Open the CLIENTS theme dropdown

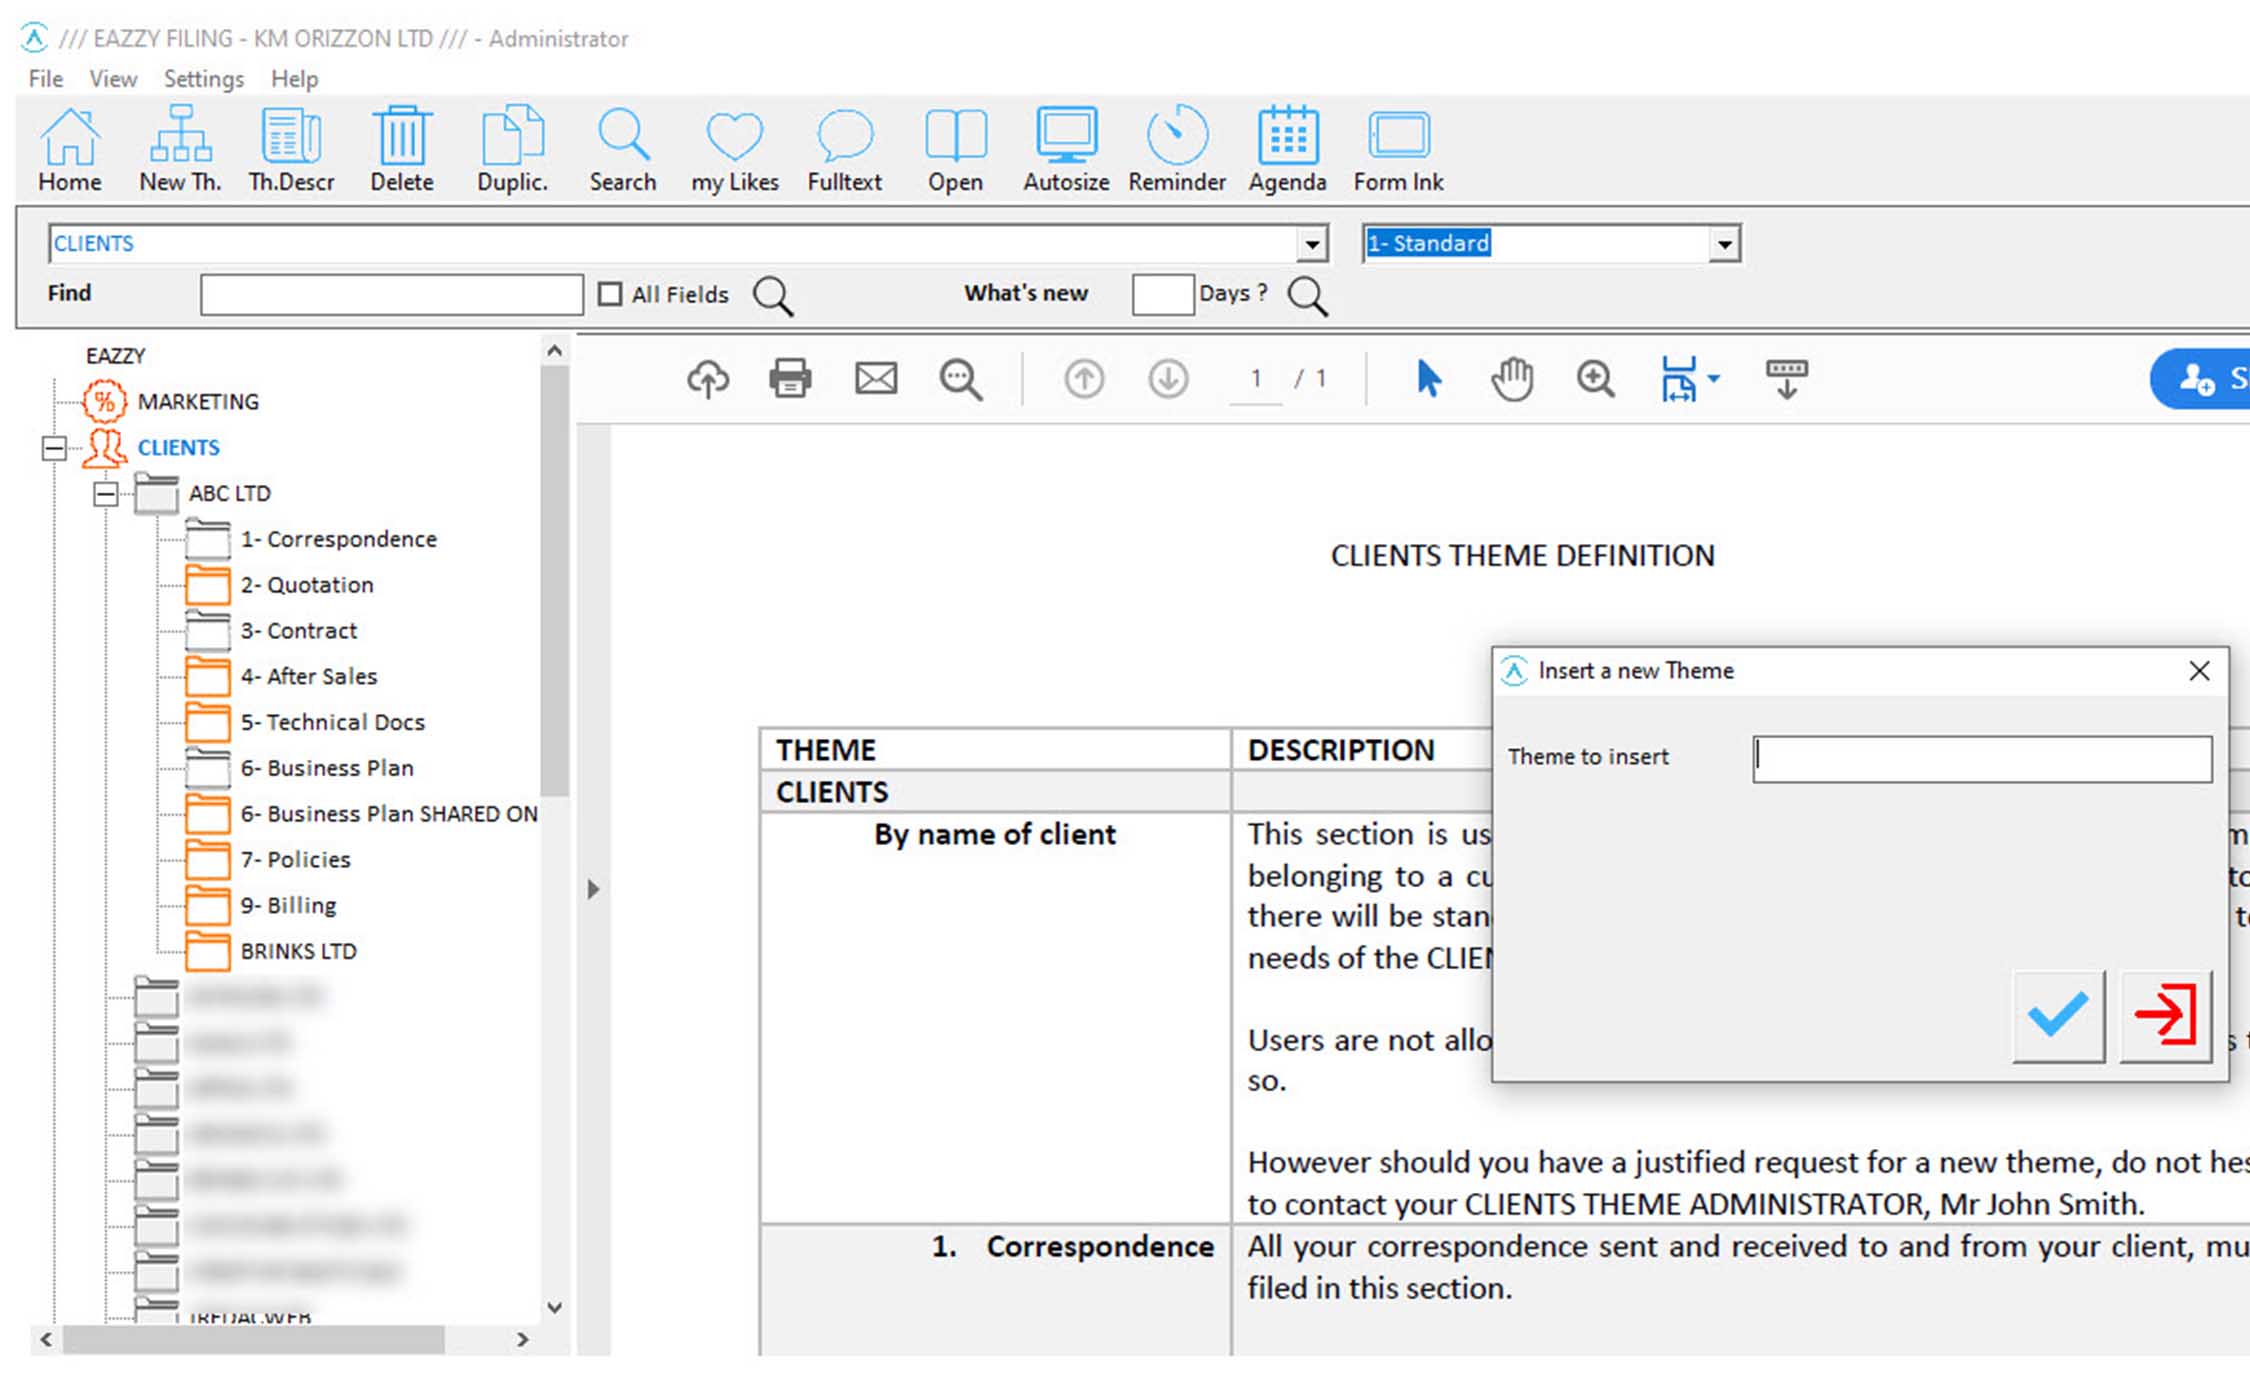(x=1311, y=244)
